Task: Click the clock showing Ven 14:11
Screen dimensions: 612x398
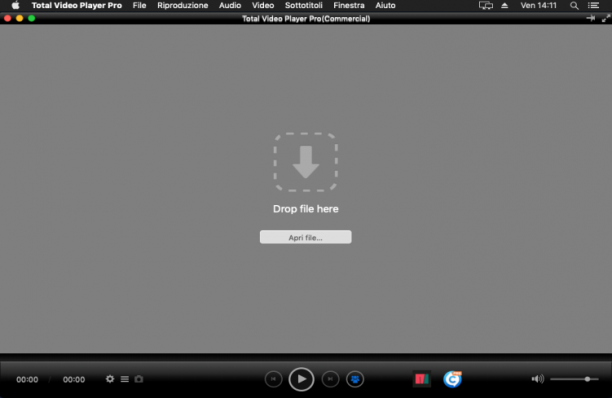Action: [x=538, y=5]
